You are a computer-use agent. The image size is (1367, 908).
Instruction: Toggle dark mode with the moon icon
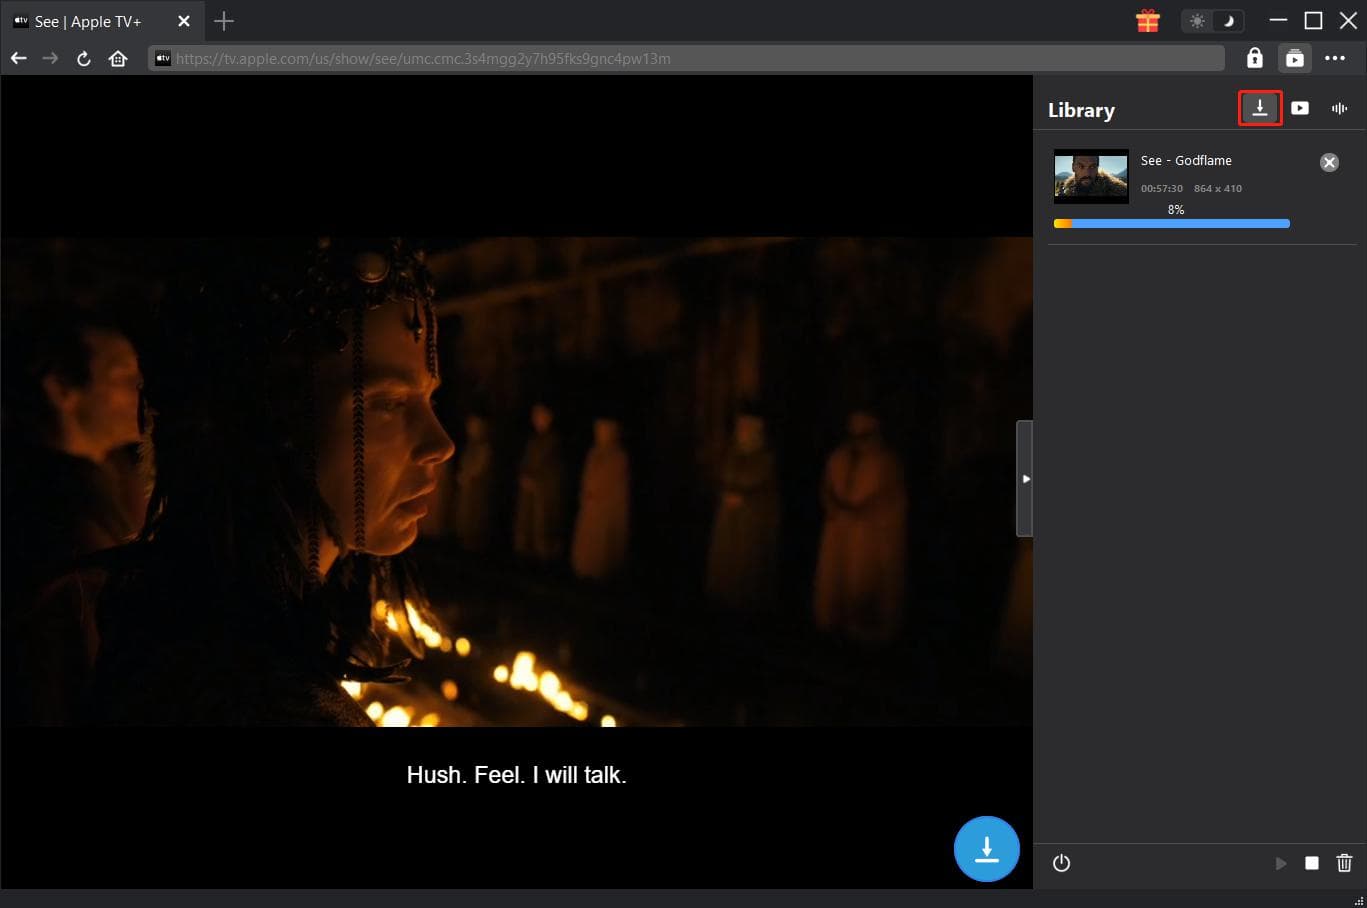(x=1227, y=20)
